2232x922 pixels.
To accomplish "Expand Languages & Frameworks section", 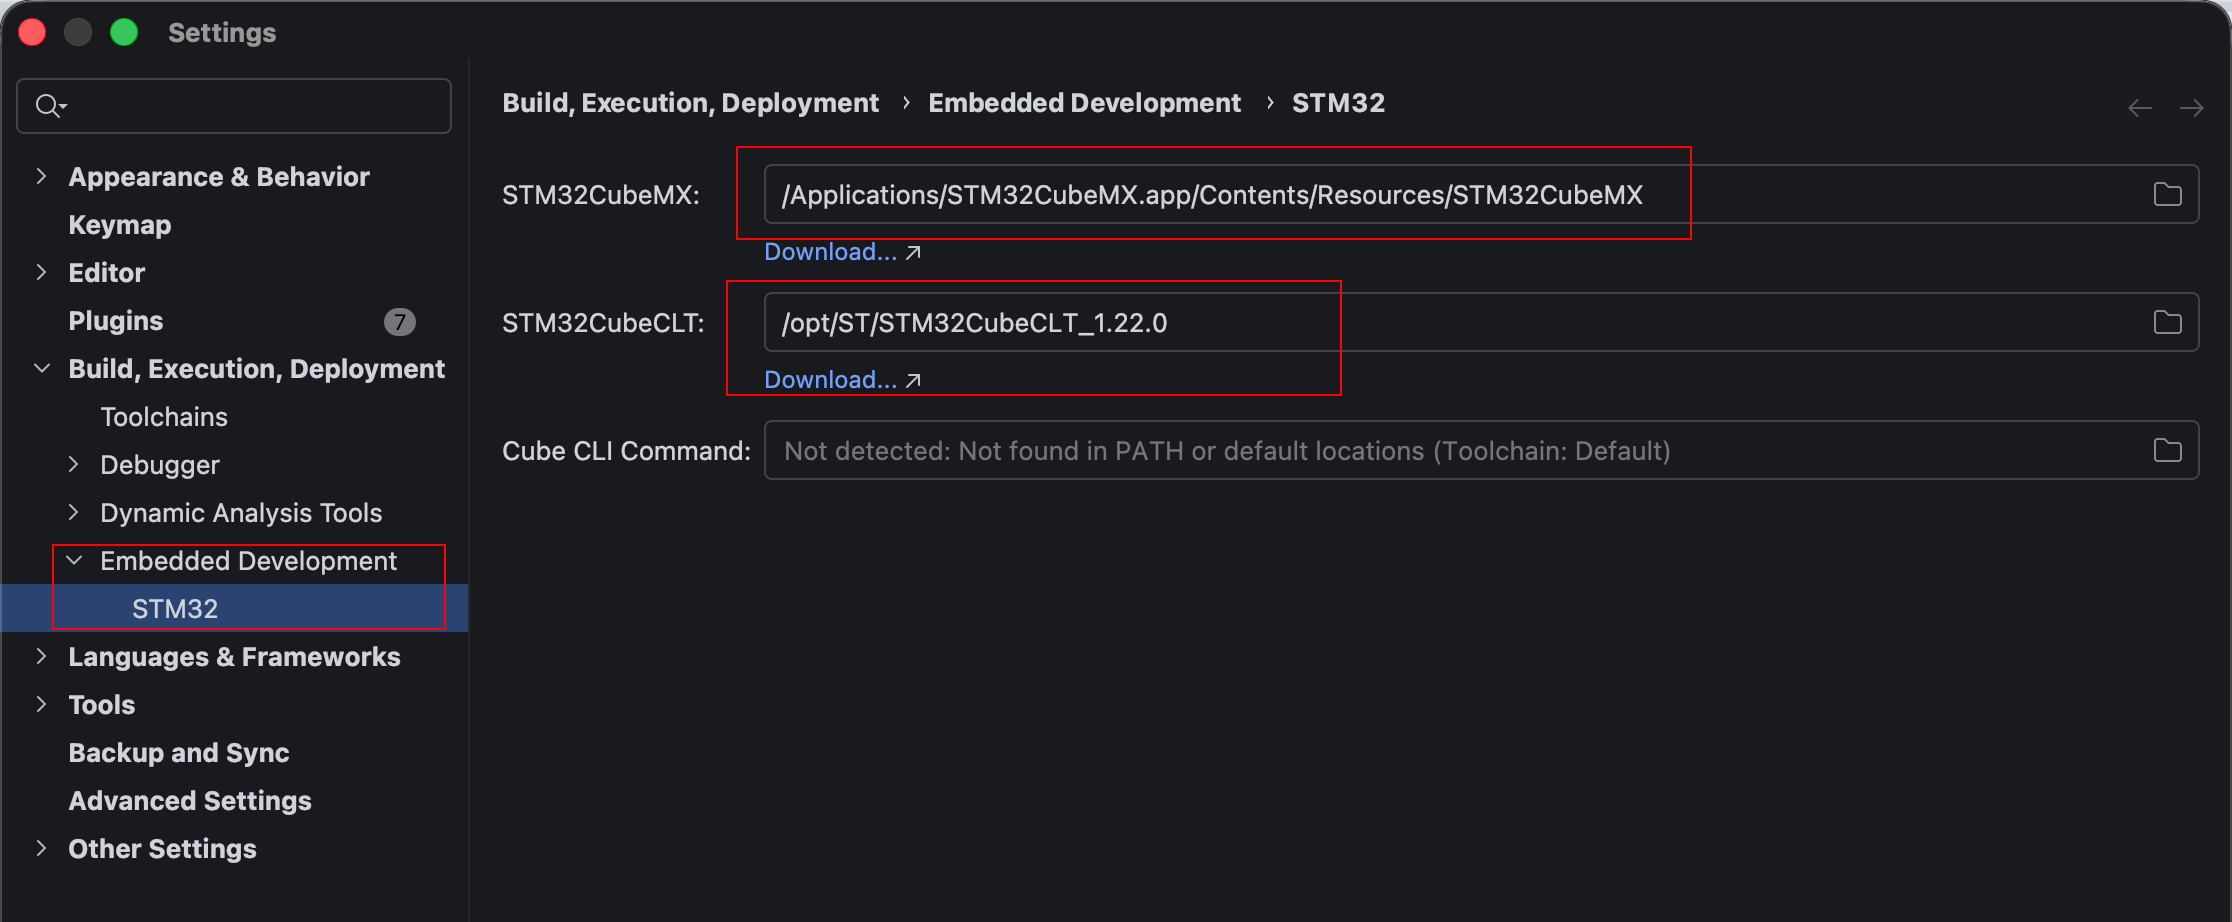I will pyautogui.click(x=41, y=656).
